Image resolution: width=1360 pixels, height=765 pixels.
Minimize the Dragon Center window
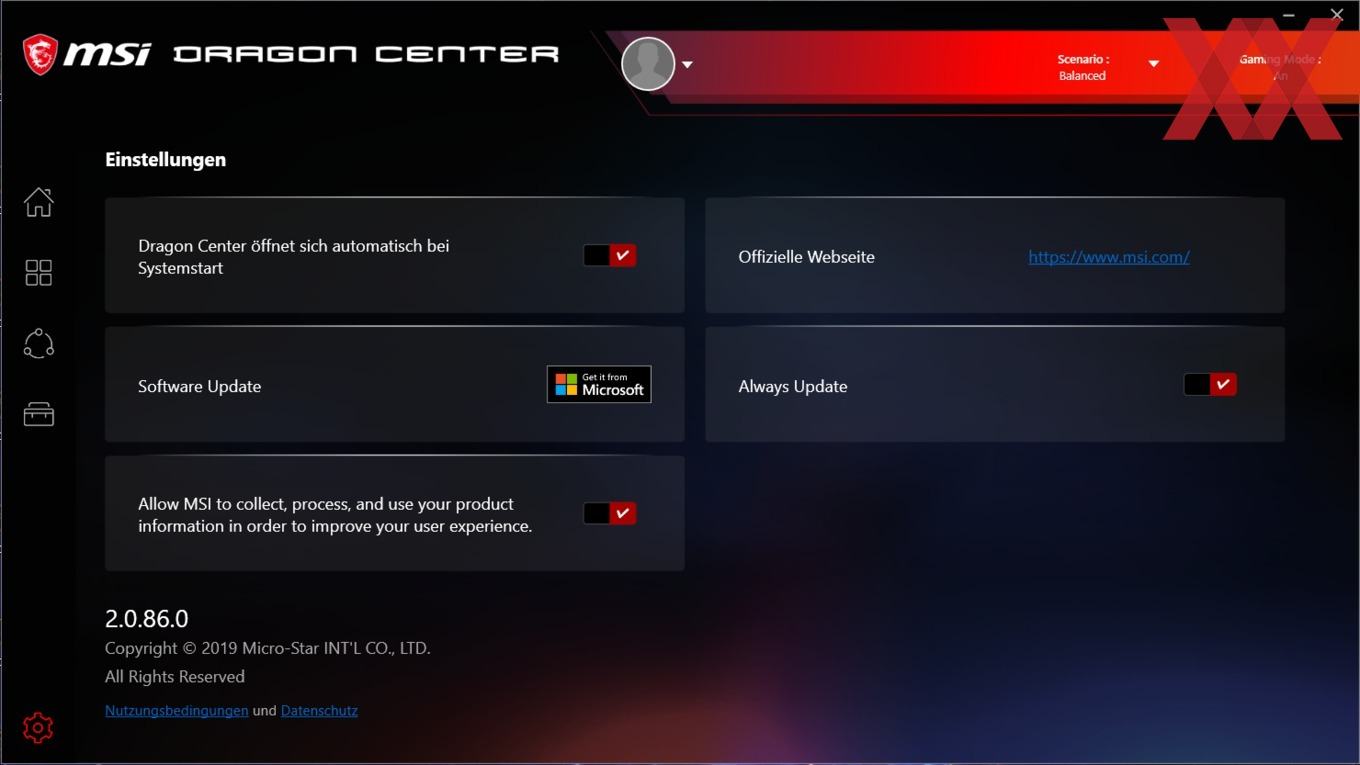click(1289, 15)
